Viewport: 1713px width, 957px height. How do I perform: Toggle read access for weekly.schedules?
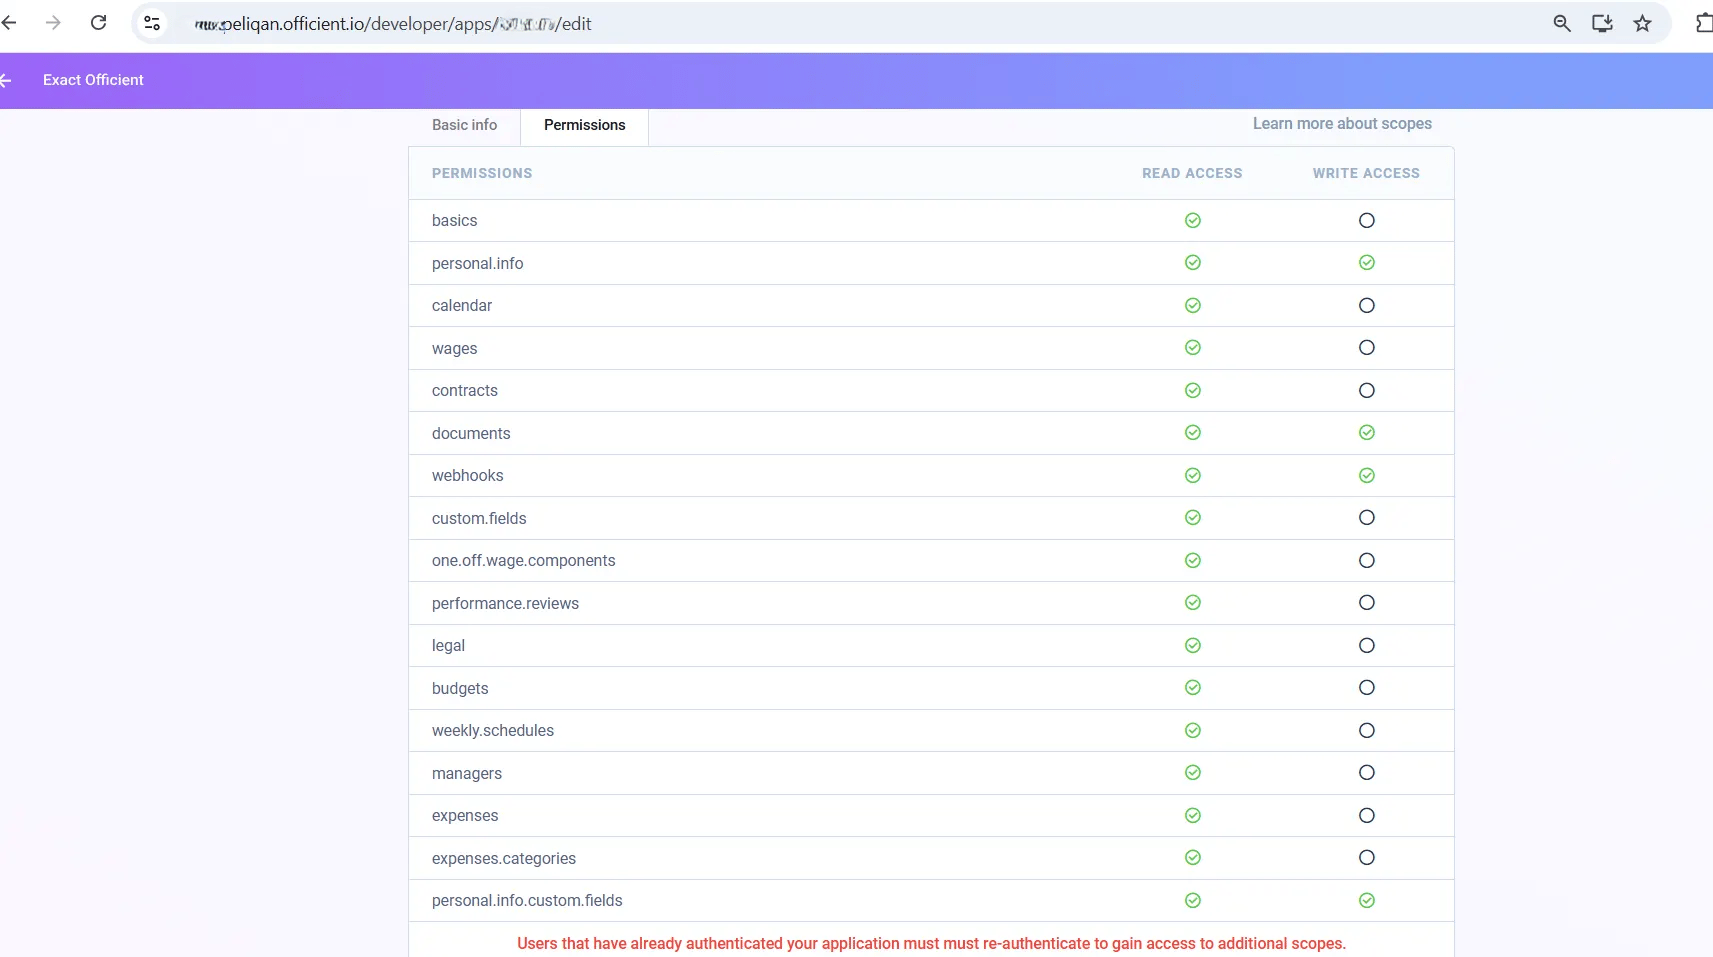1192,730
